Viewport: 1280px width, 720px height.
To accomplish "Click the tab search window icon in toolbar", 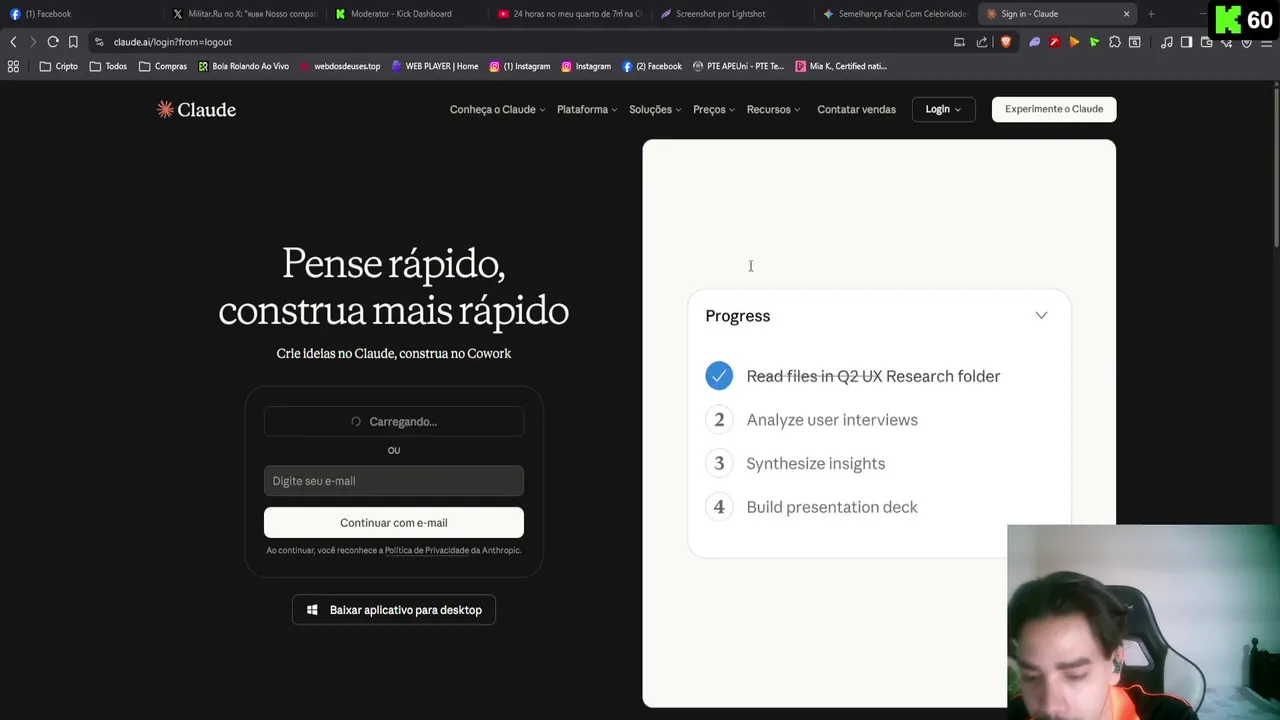I will pyautogui.click(x=1134, y=42).
